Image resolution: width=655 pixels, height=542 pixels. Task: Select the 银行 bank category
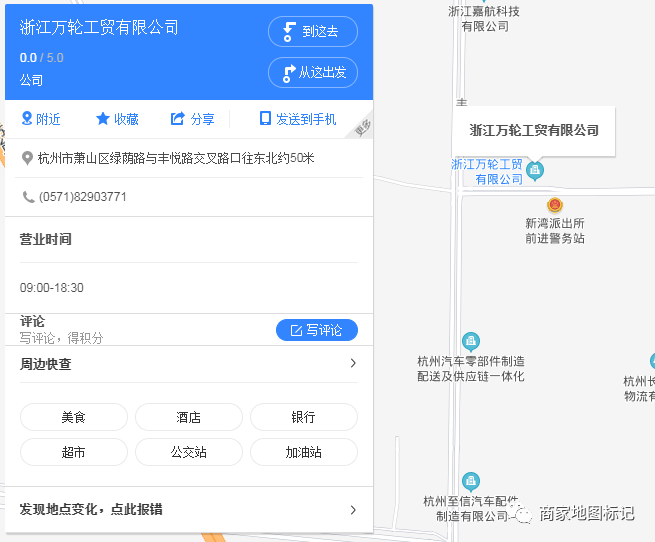pyautogui.click(x=303, y=417)
